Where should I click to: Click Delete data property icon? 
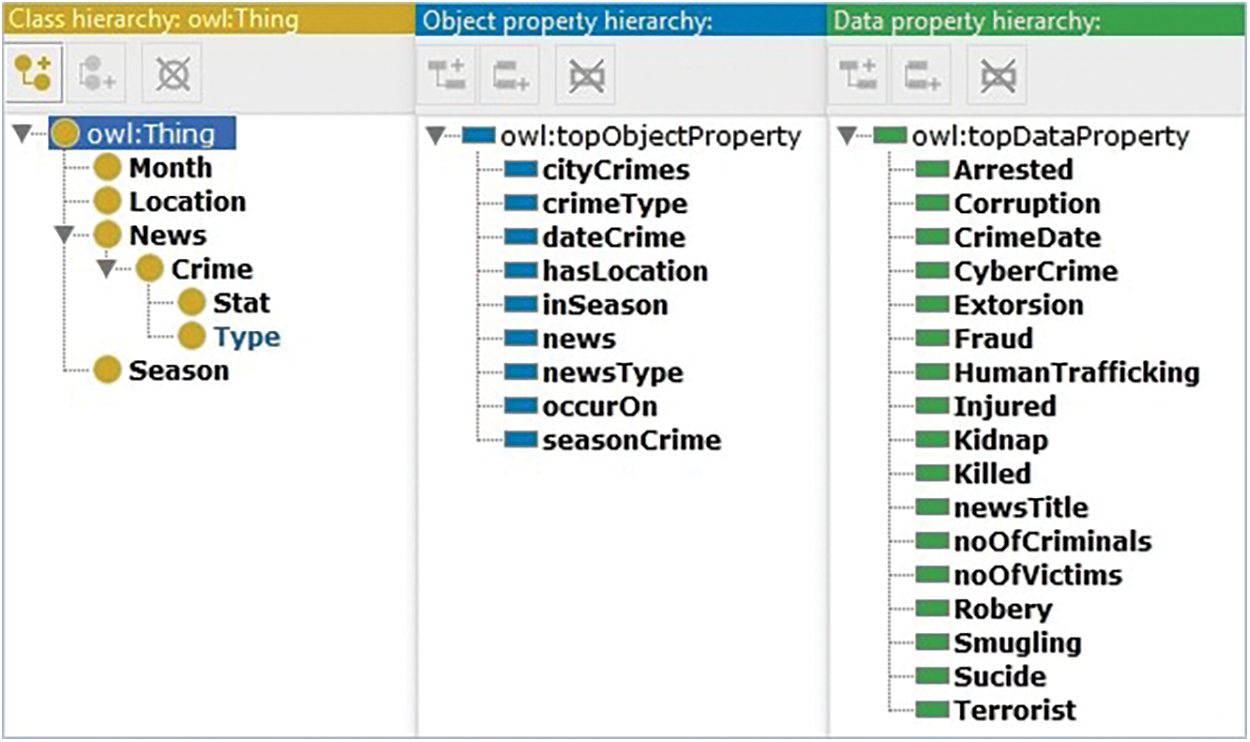[996, 75]
